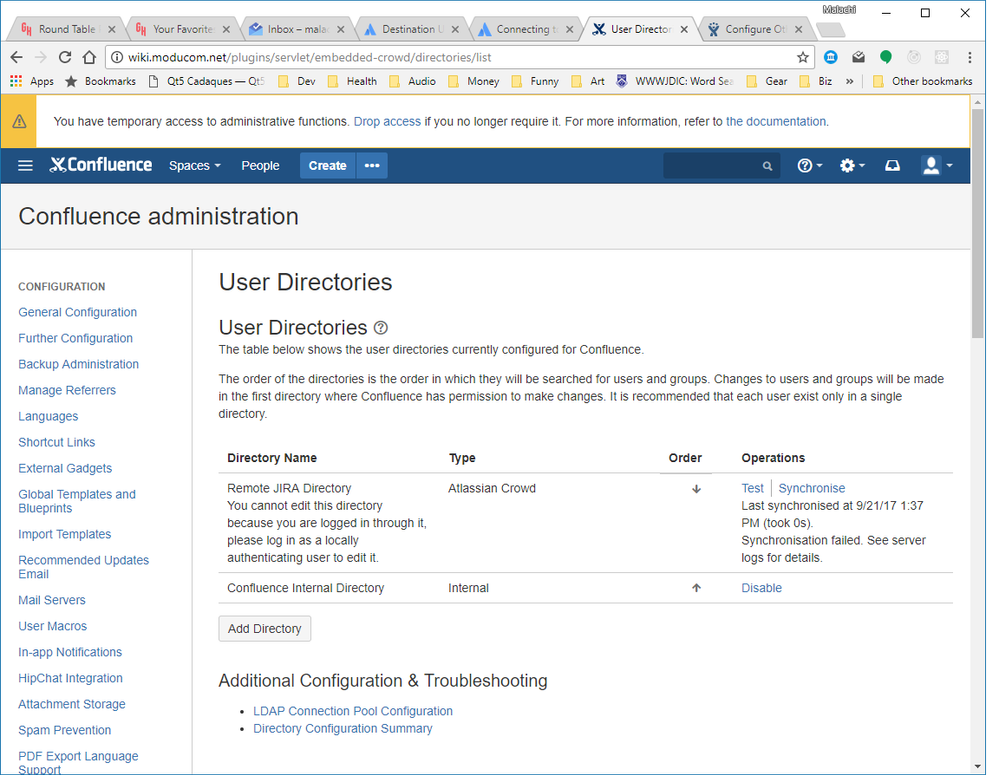Open the Apps grid shortcut
Viewport: 999px width, 775px height.
pos(32,82)
